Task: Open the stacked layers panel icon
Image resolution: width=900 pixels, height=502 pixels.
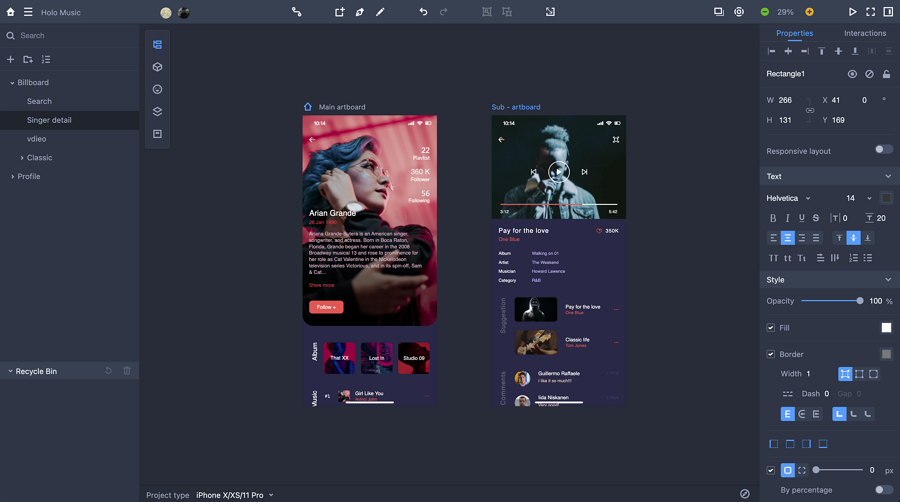Action: tap(157, 112)
